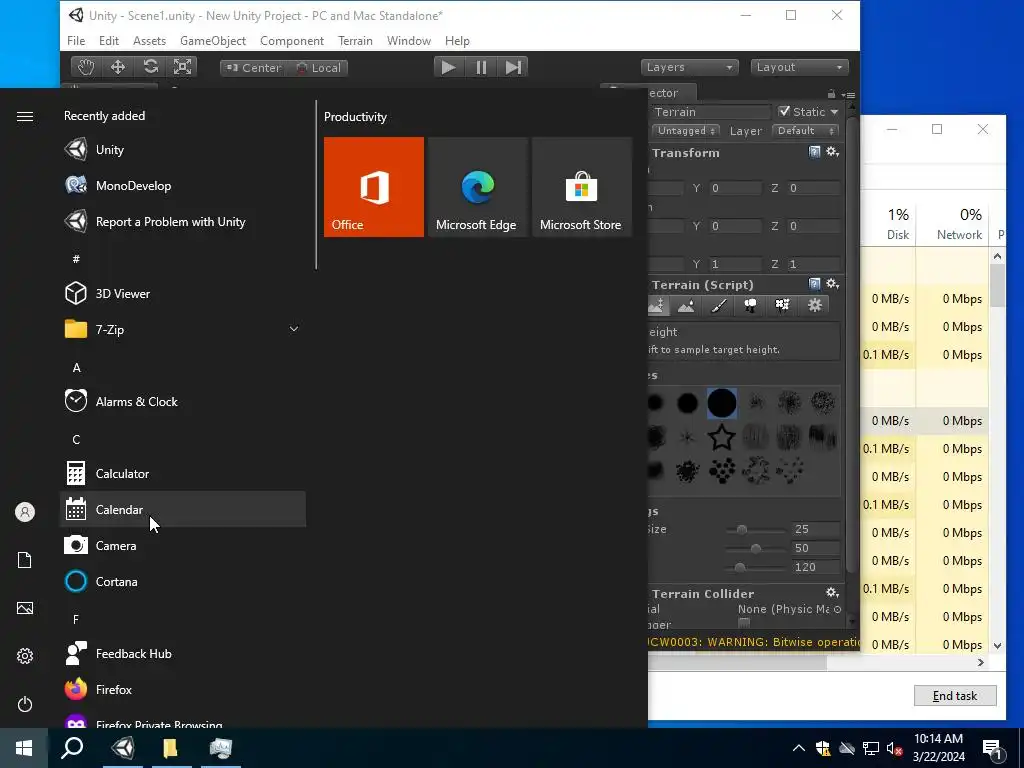
Task: Open the Terrain menu in Unity
Action: click(355, 40)
